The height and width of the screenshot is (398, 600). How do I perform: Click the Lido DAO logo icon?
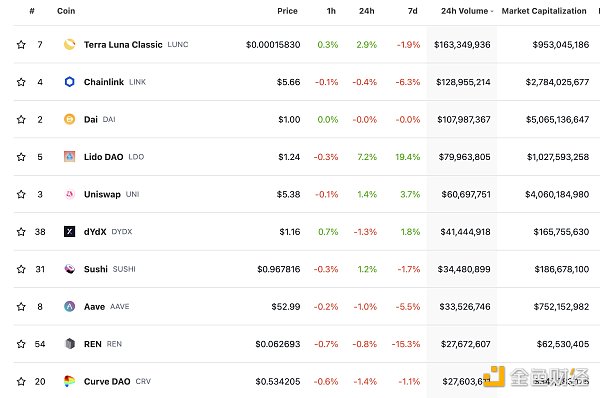(69, 157)
